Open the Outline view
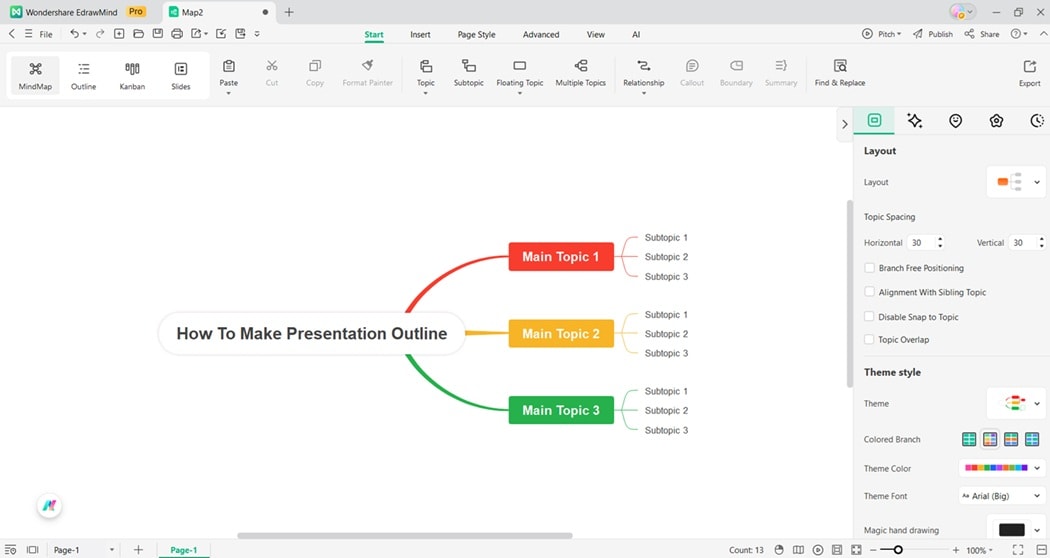The image size is (1050, 558). [84, 75]
